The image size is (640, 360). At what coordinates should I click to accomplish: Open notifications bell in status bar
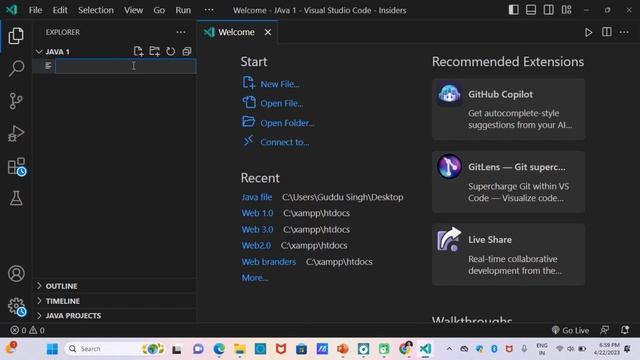coord(624,330)
